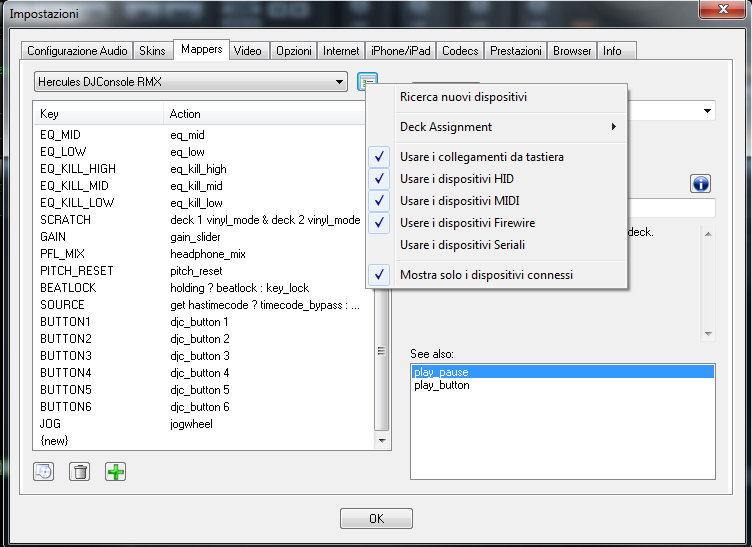The height and width of the screenshot is (547, 752).
Task: Open the dropdown arrow behind the context menu
Action: (707, 111)
